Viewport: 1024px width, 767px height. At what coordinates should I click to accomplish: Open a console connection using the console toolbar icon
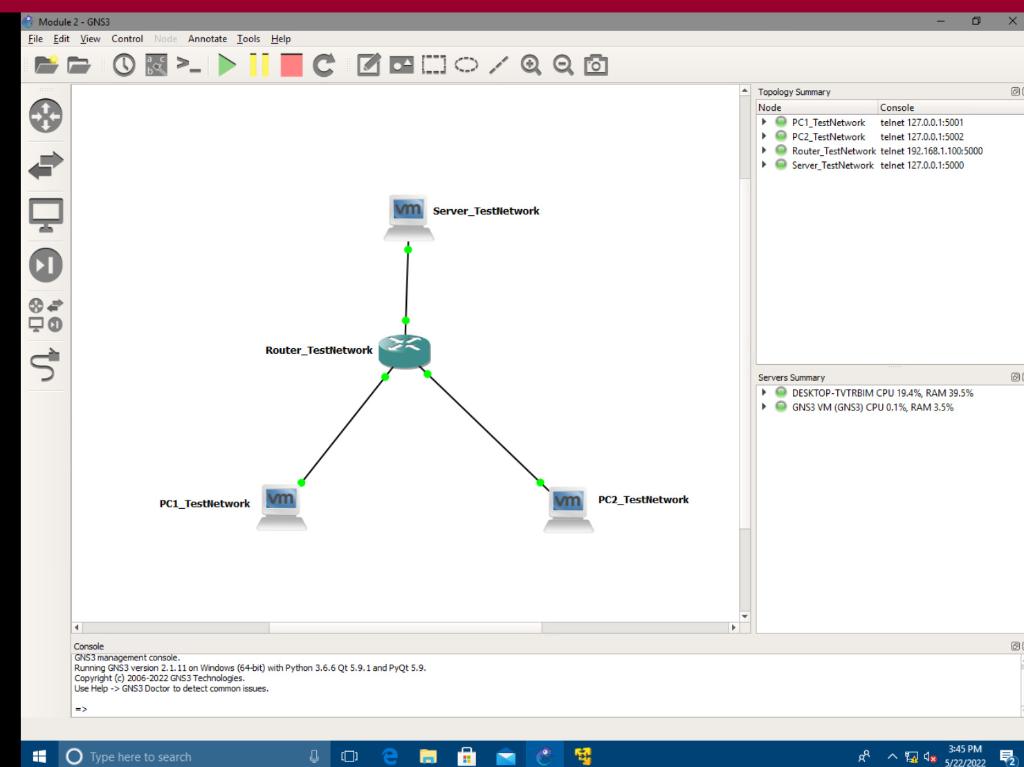[x=189, y=65]
